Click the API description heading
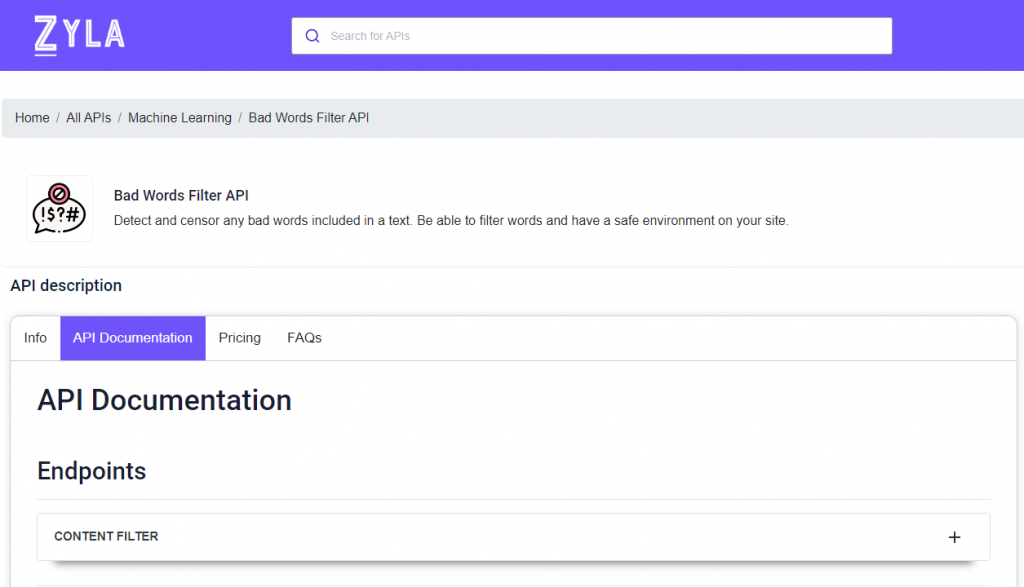Screen dimensions: 1024x587 click(x=66, y=286)
